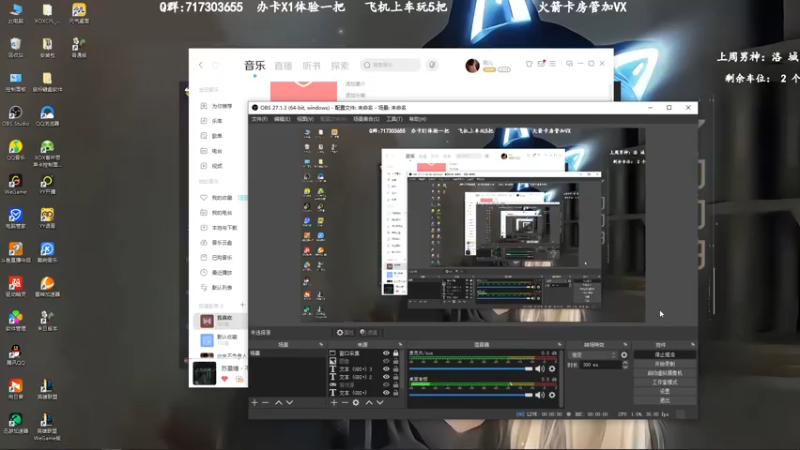This screenshot has width=800, height=450.
Task: Pop out the 场景 dock panel
Action: coord(321,345)
